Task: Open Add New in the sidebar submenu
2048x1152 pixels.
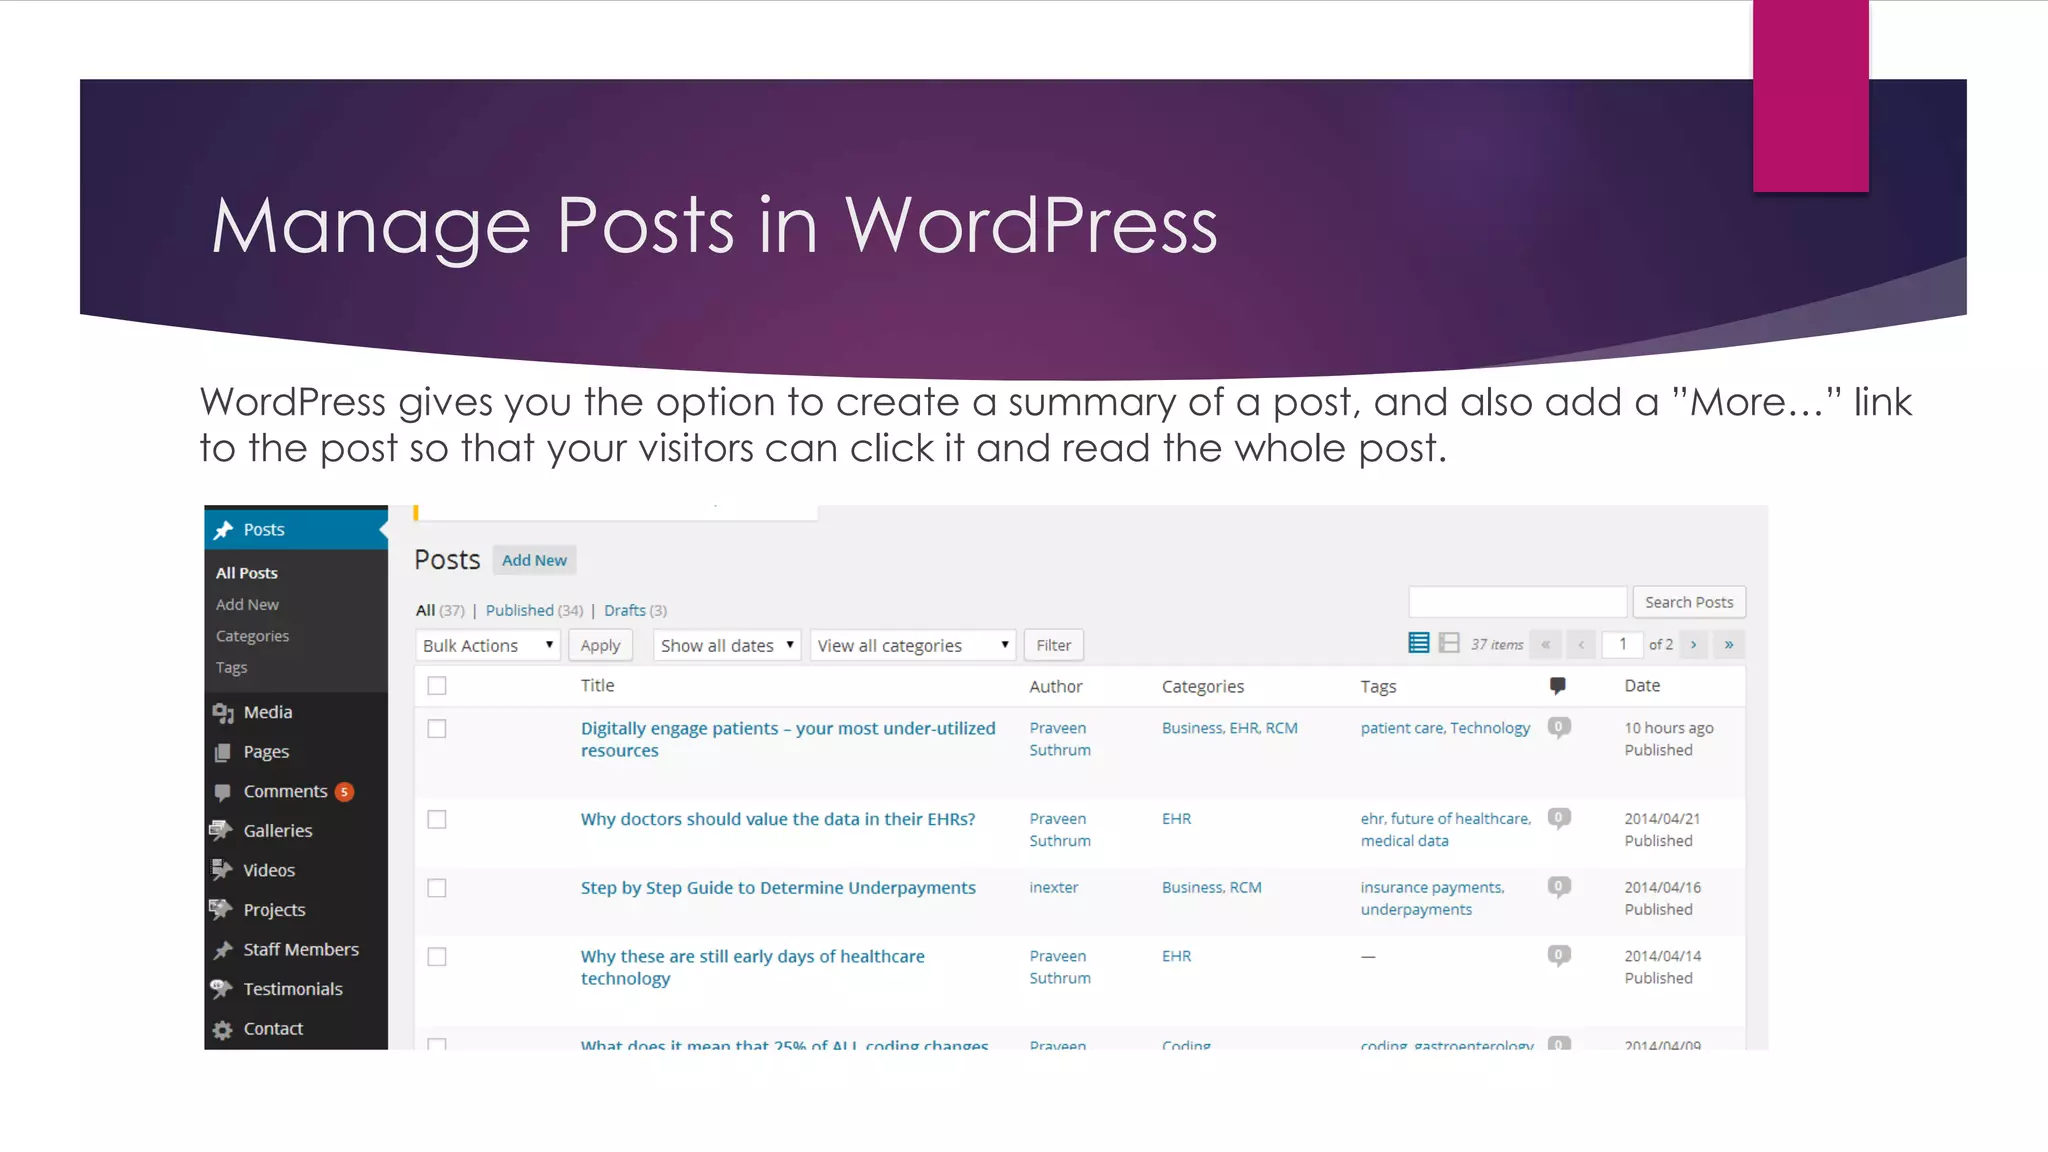Action: point(247,605)
